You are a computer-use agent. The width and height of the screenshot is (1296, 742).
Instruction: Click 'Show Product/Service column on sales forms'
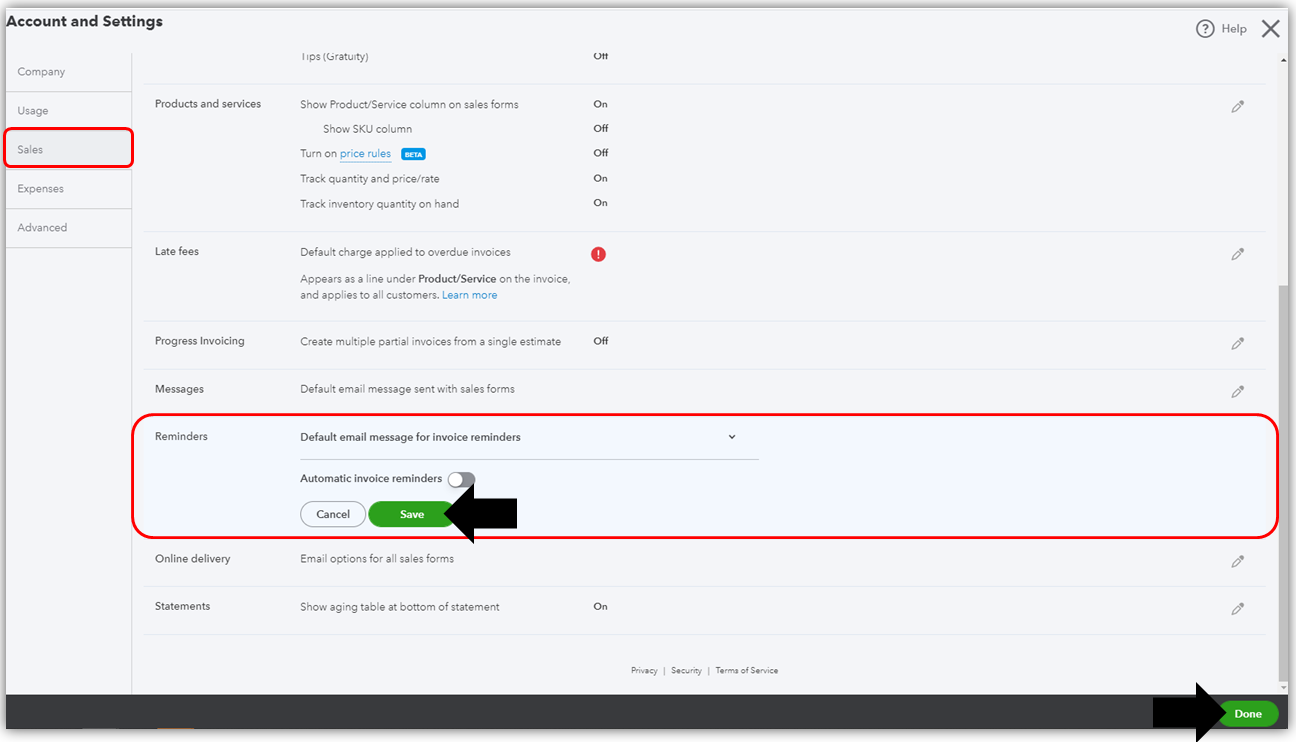point(409,104)
